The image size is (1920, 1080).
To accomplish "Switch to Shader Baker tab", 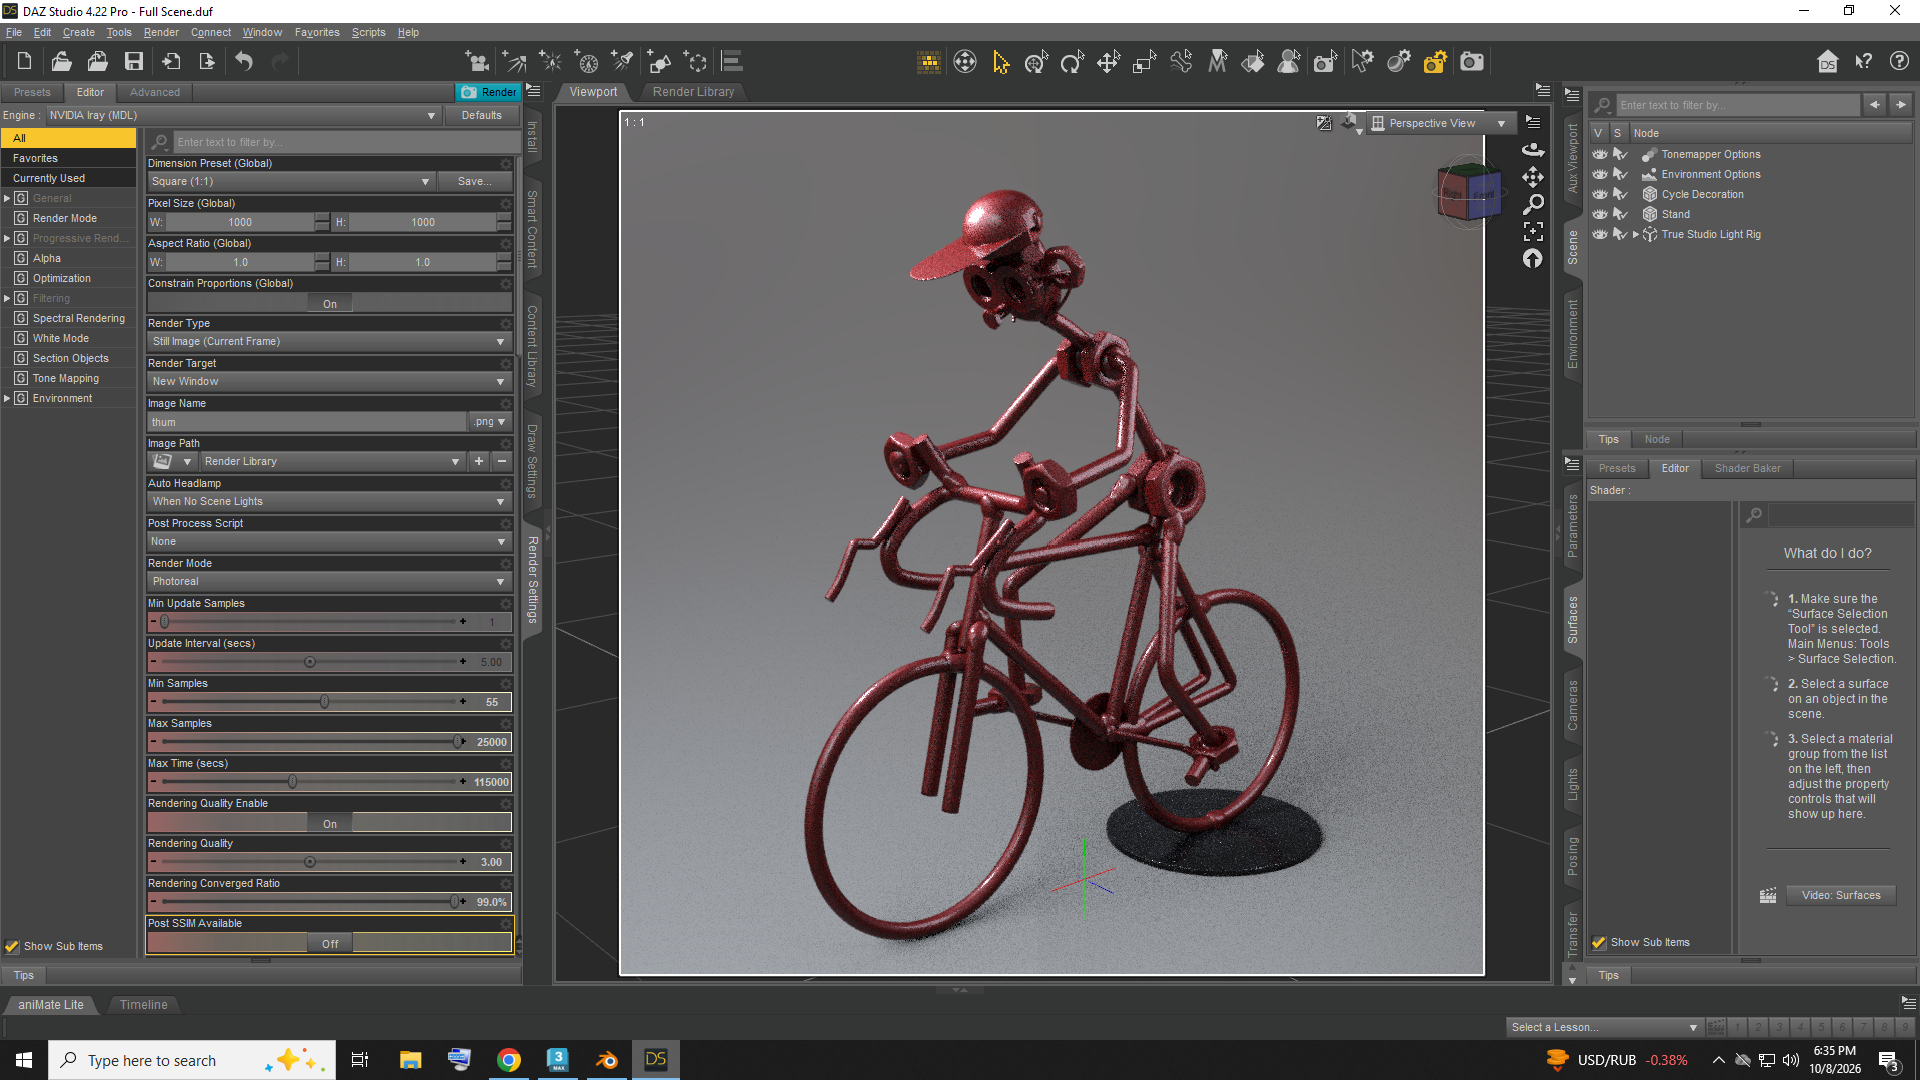I will pyautogui.click(x=1747, y=468).
